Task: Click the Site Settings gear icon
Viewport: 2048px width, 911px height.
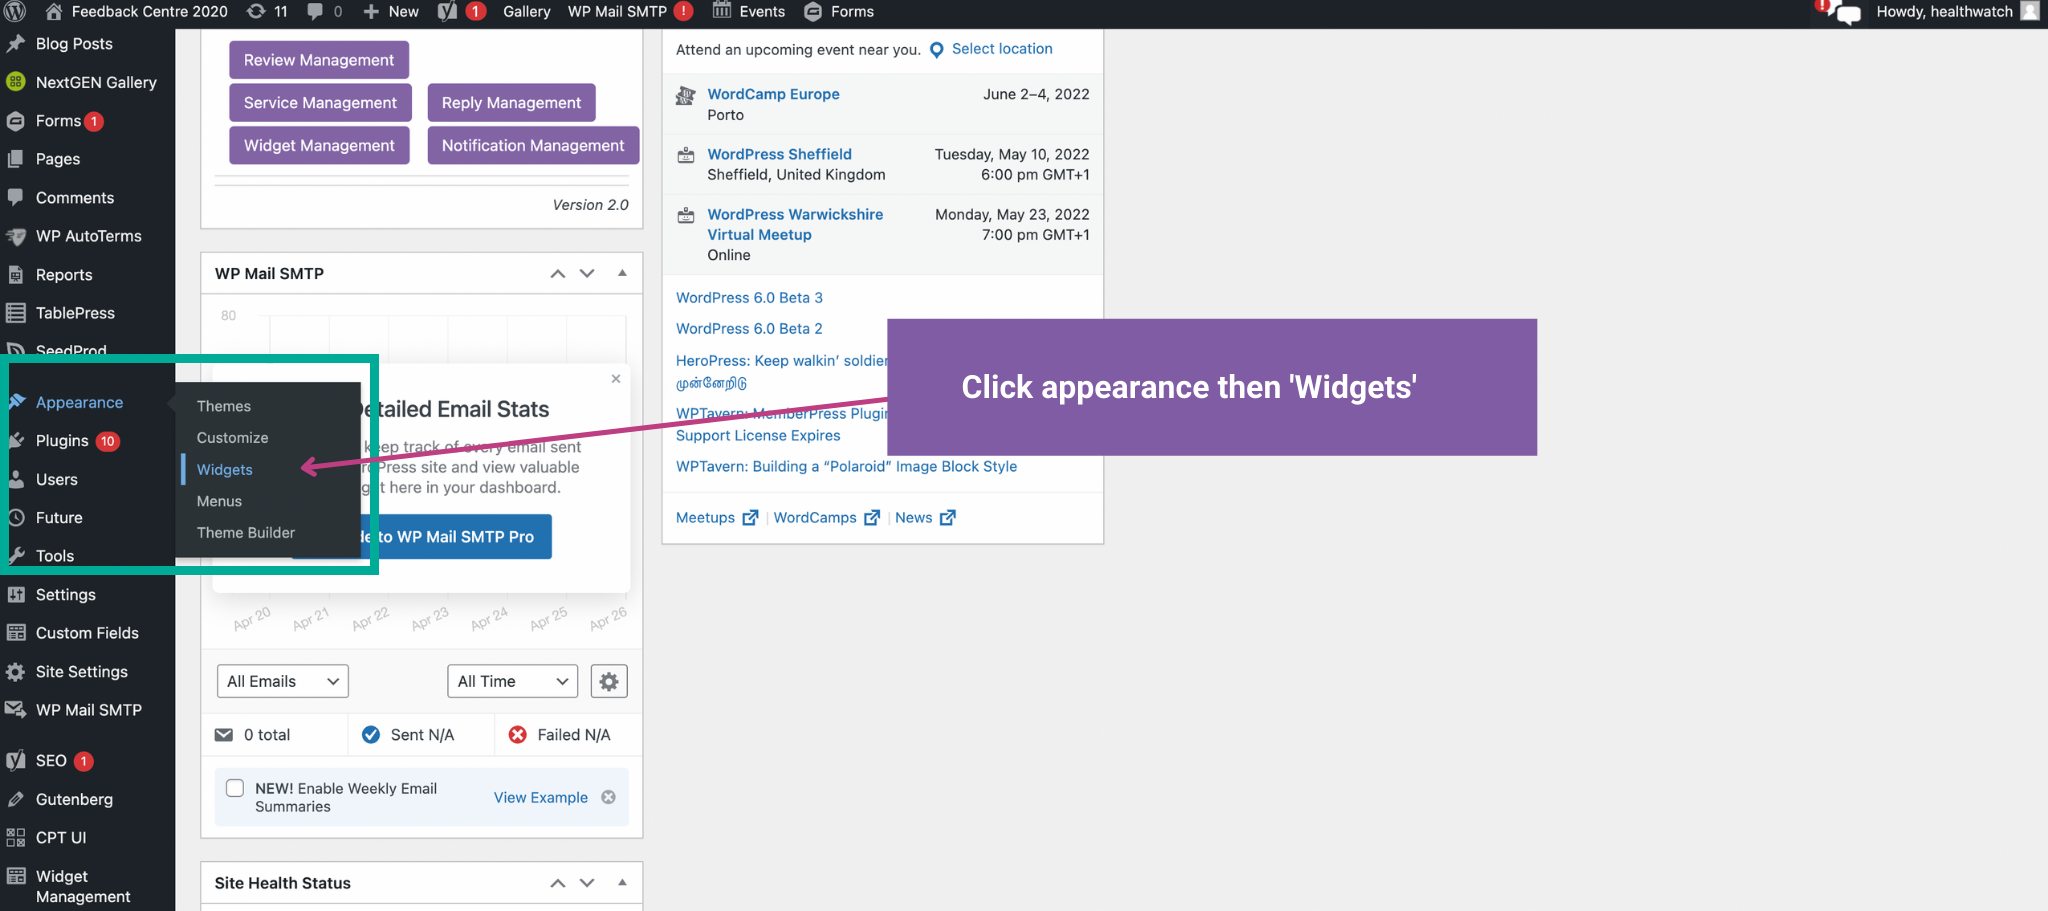Action: tap(15, 672)
